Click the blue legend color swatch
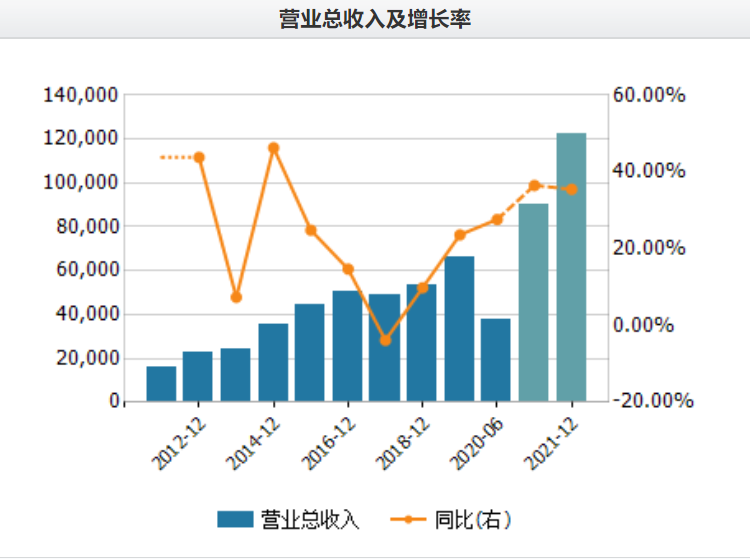Image resolution: width=750 pixels, height=559 pixels. click(235, 519)
